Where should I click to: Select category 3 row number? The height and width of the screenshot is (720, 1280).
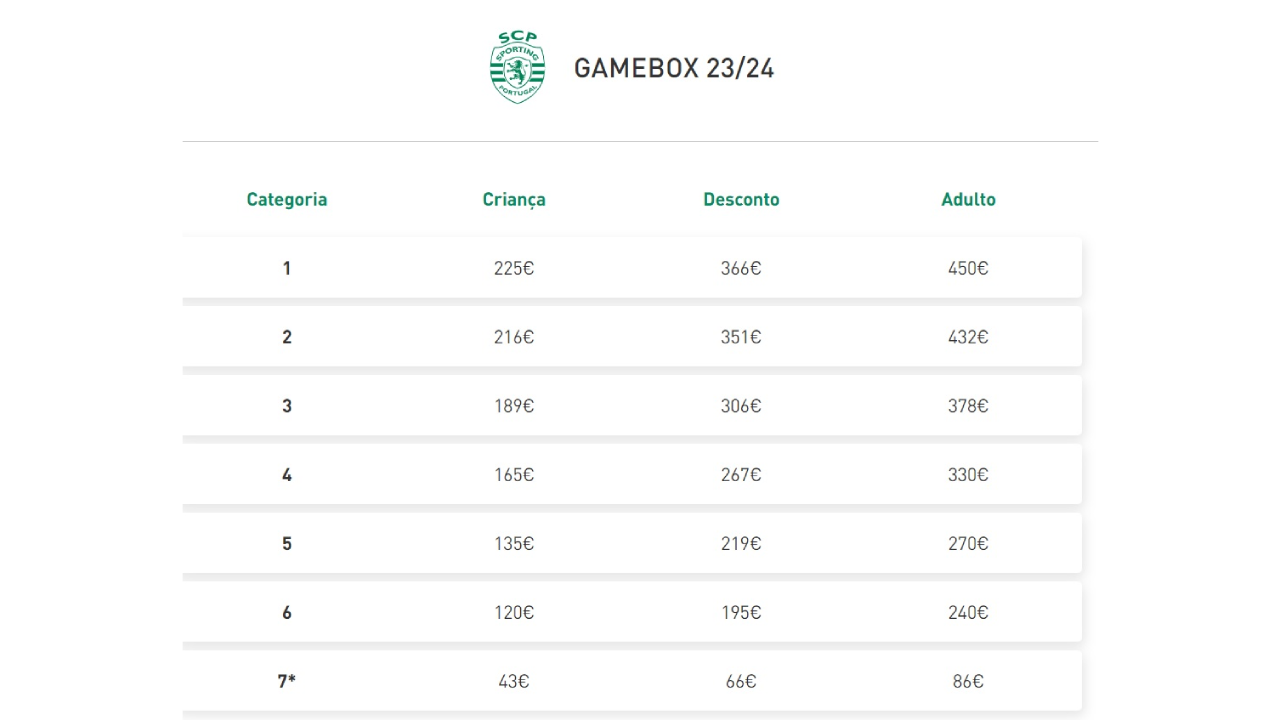[x=287, y=406]
